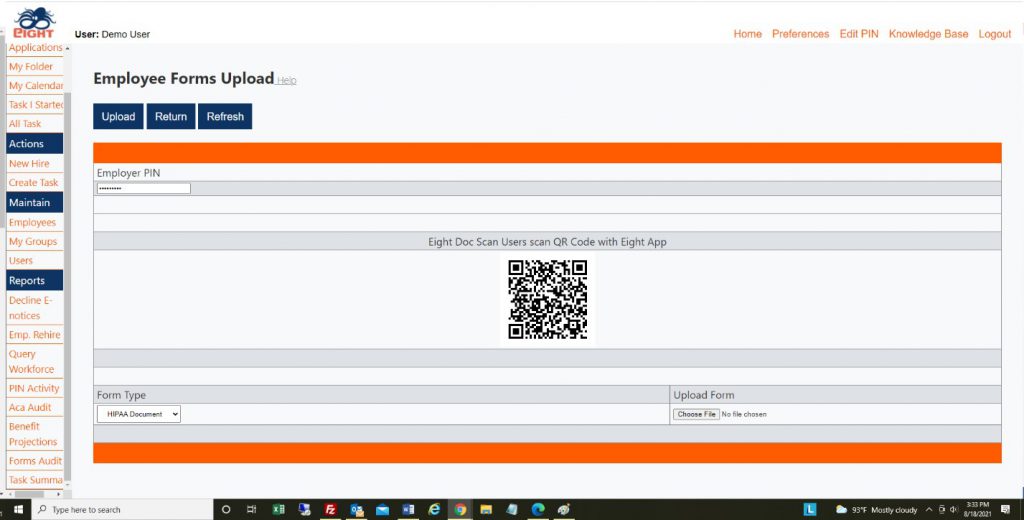This screenshot has height=520, width=1024.
Task: Open Outlook from the taskbar
Action: tap(357, 510)
